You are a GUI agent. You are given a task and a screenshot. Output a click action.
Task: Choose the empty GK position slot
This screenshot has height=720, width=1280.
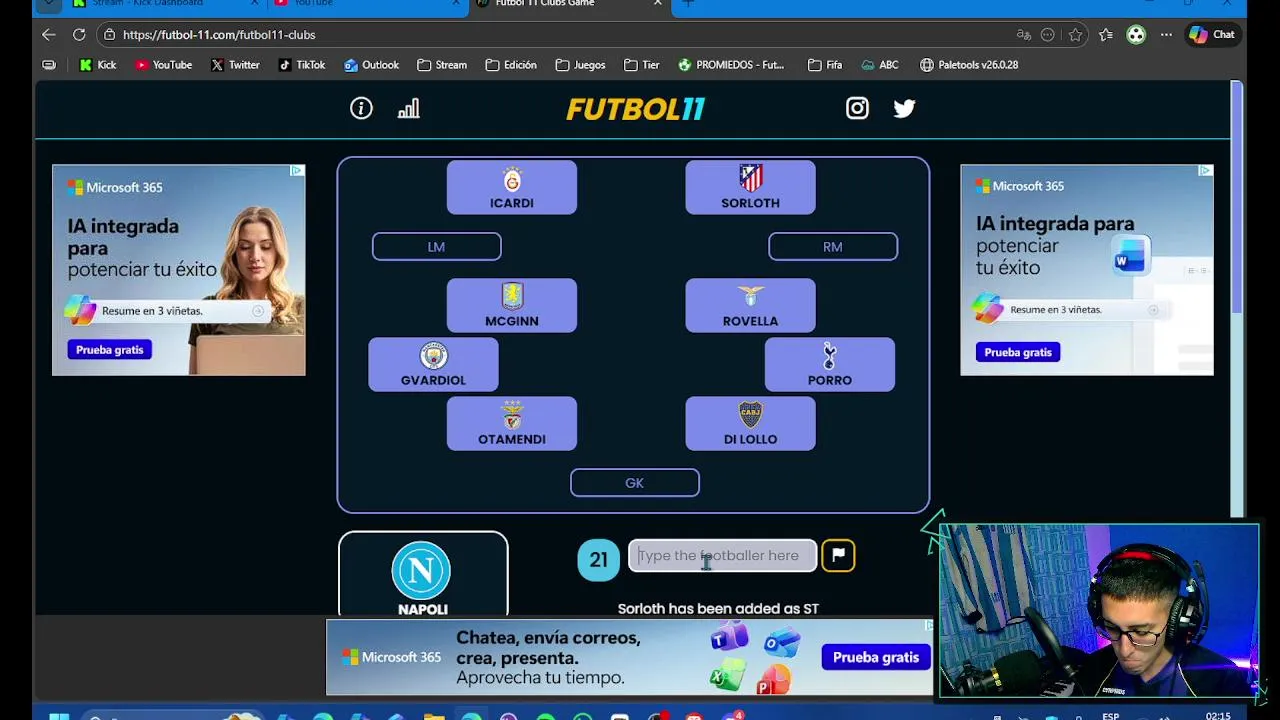point(635,483)
